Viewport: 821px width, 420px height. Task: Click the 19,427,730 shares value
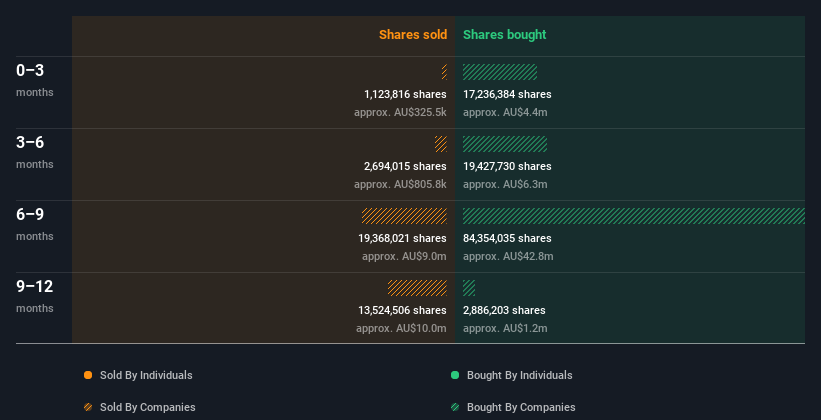507,166
